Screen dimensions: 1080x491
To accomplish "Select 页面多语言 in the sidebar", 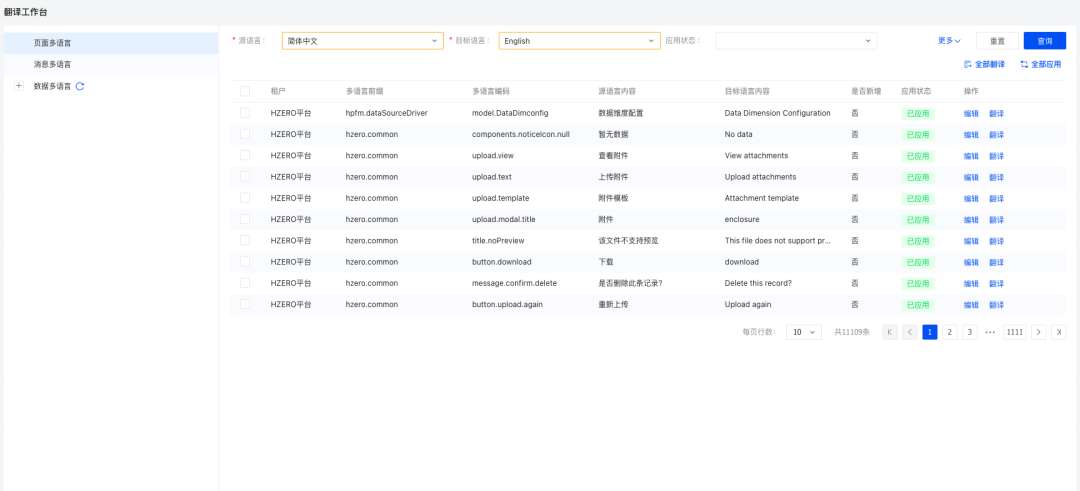I will coord(52,43).
